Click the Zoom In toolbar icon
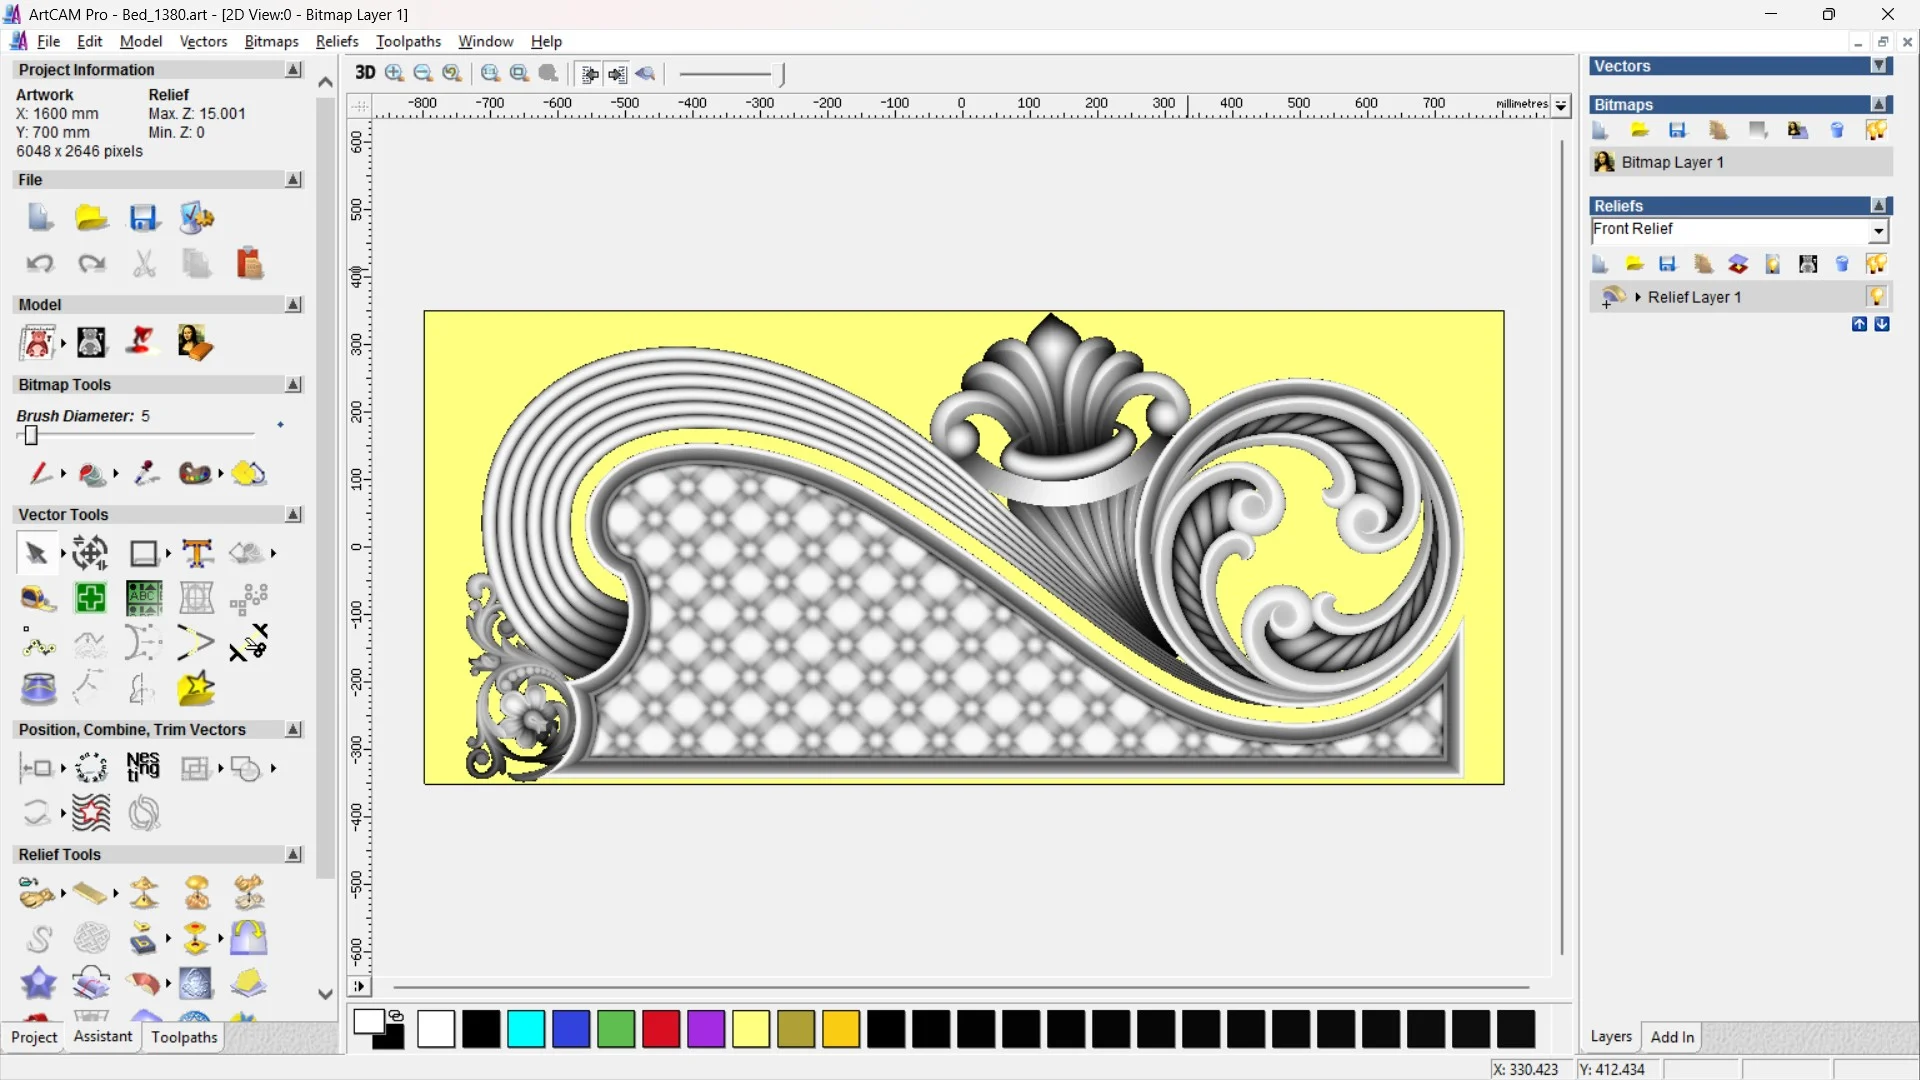 [x=394, y=73]
